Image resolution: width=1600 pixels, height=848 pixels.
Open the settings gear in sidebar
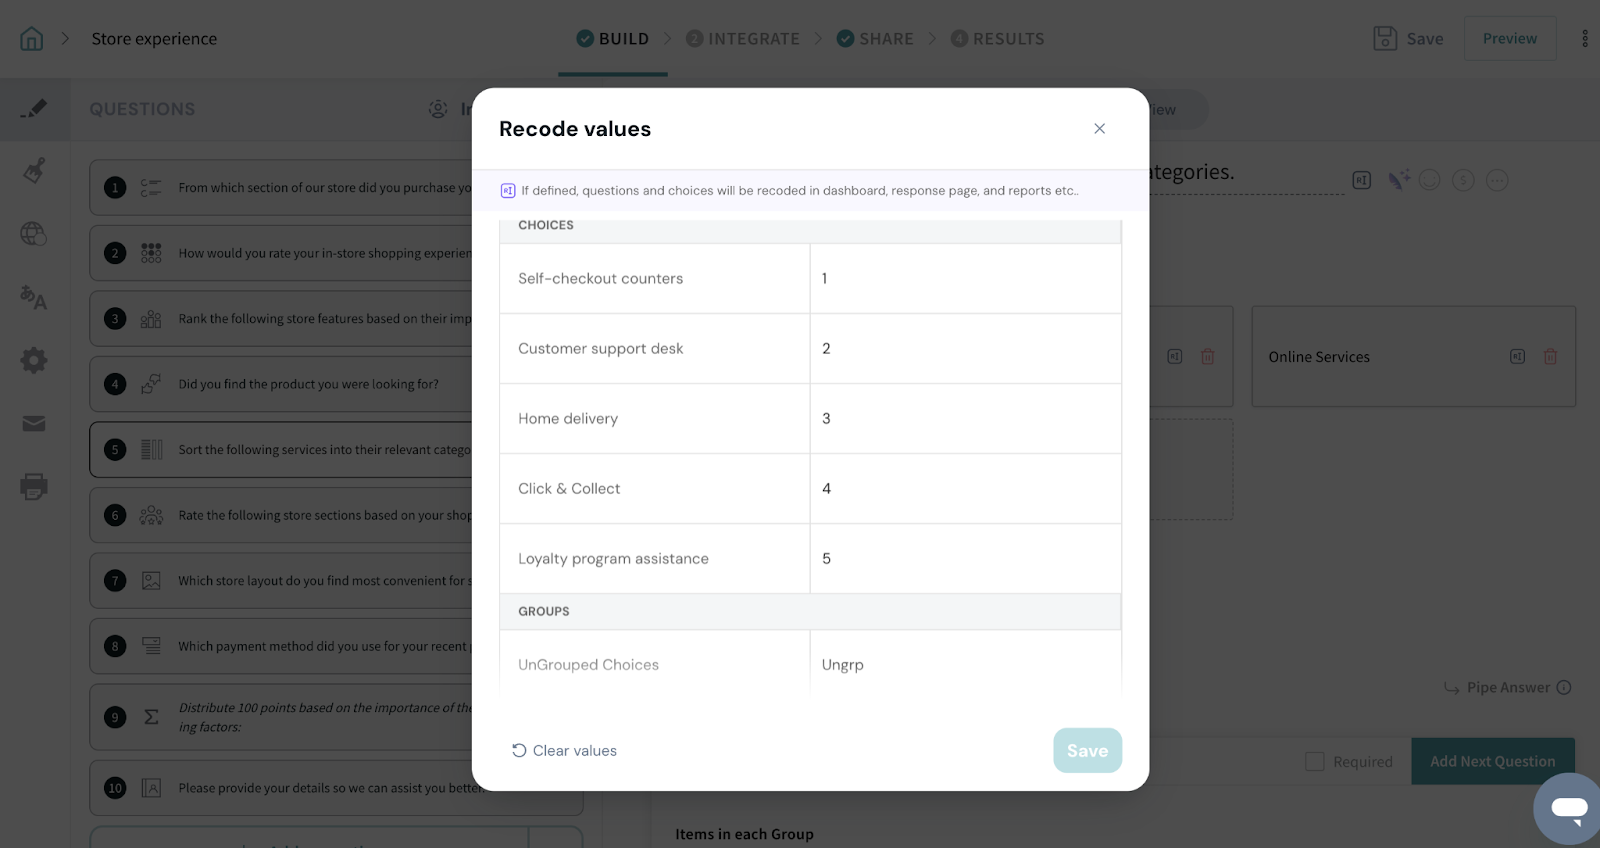34,360
